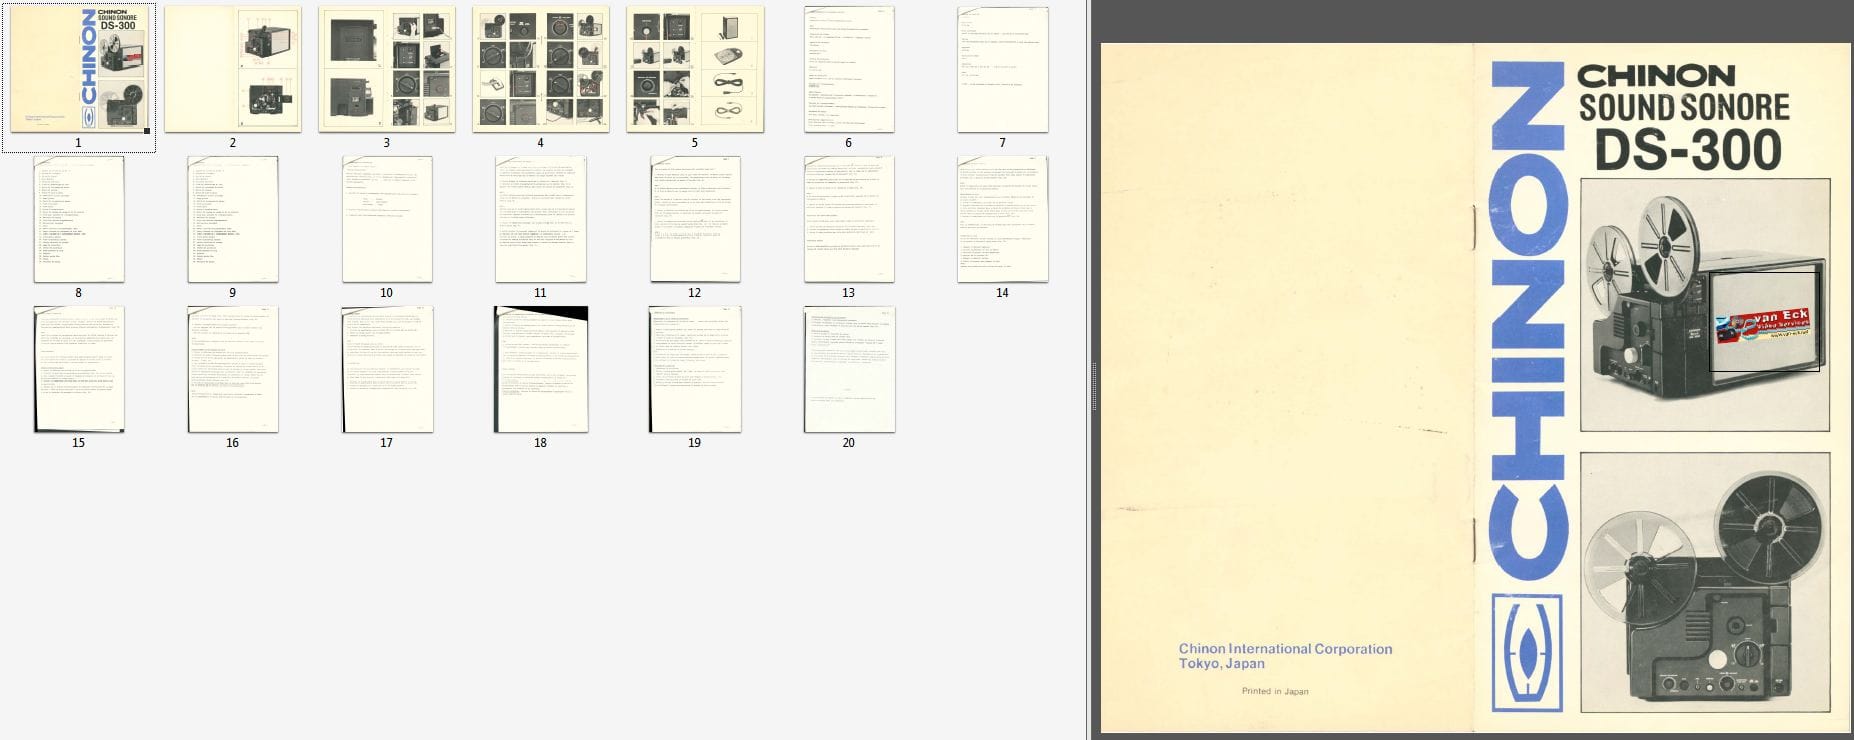Select thumbnail for page 3
The width and height of the screenshot is (1854, 740).
point(386,69)
